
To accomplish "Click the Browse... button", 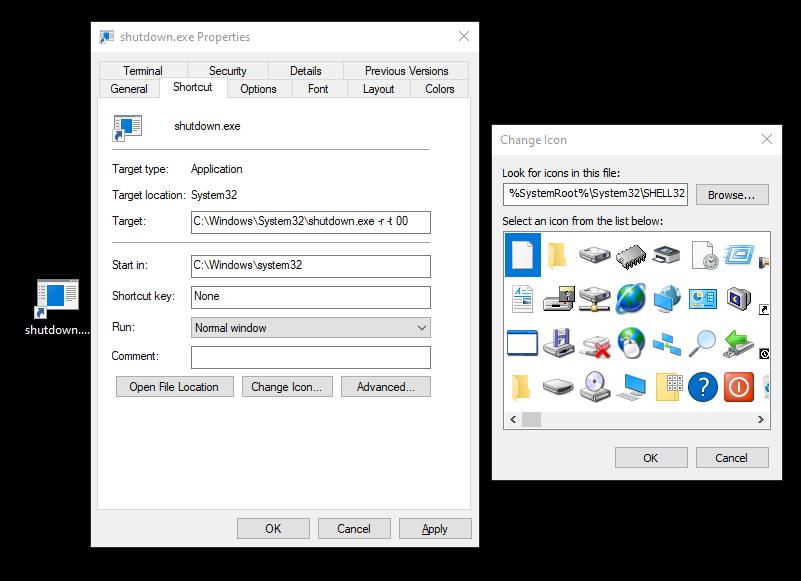I will [731, 195].
